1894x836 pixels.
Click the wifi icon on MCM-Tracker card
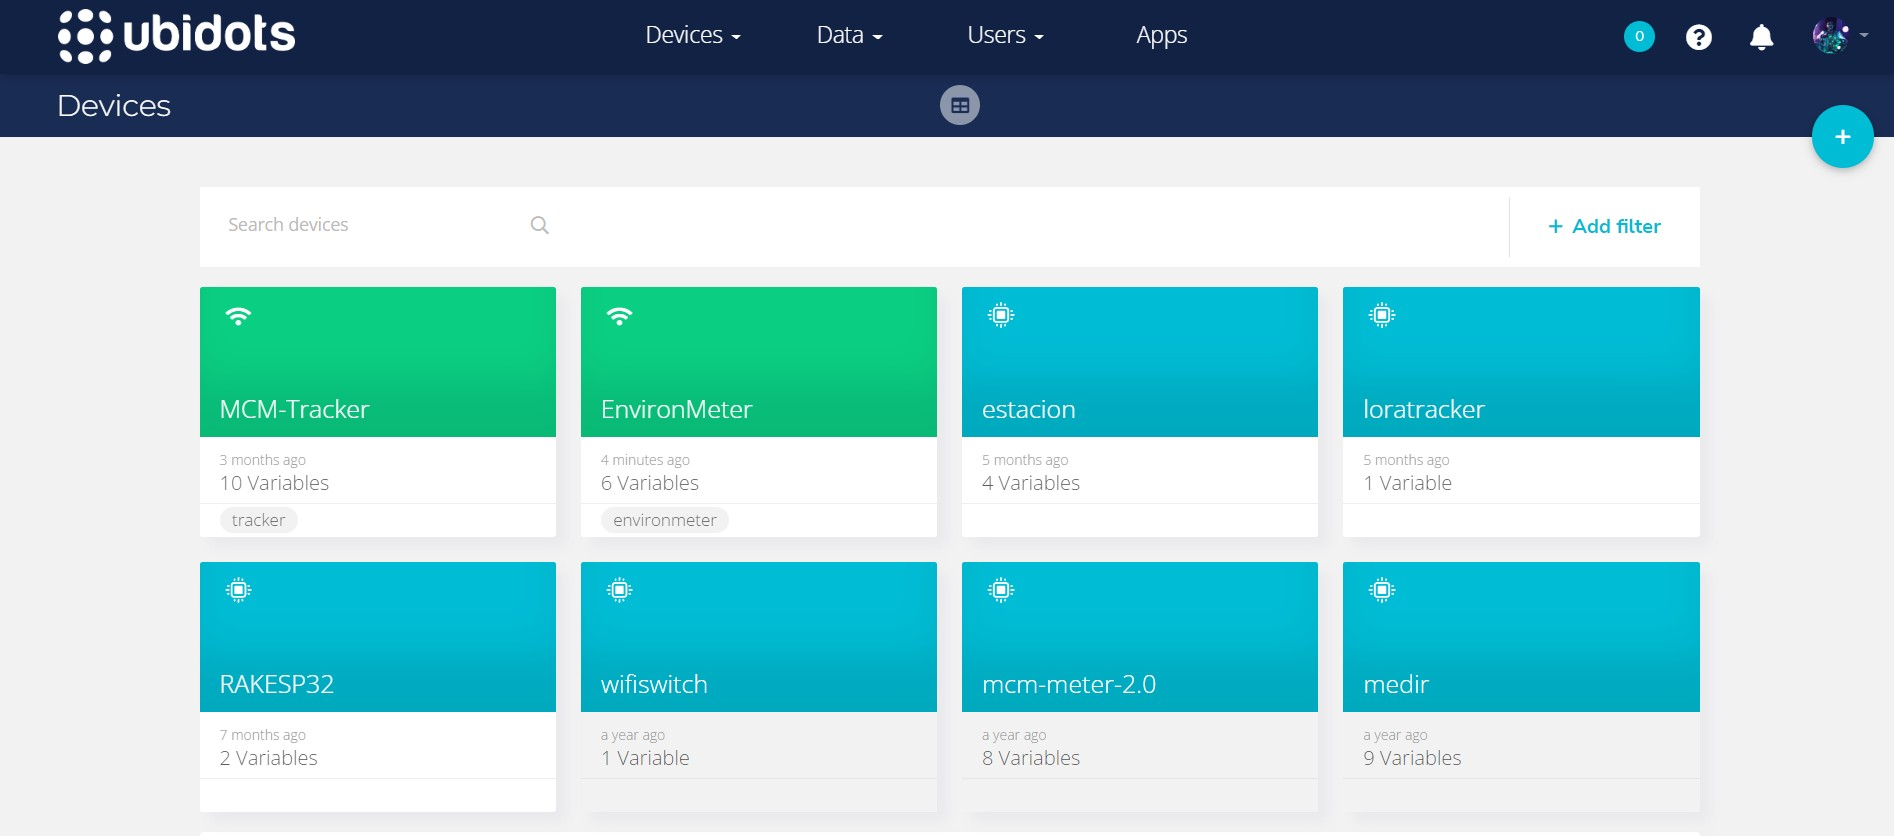238,316
